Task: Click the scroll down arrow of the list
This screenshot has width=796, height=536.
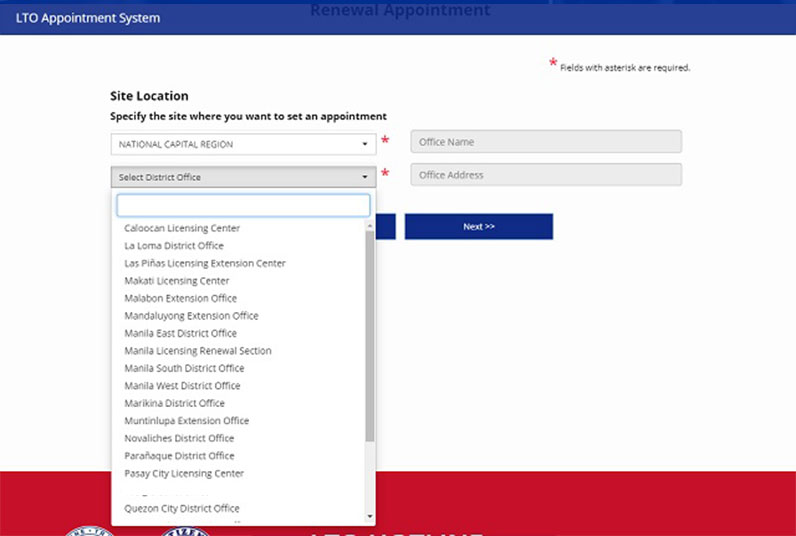Action: click(x=370, y=517)
